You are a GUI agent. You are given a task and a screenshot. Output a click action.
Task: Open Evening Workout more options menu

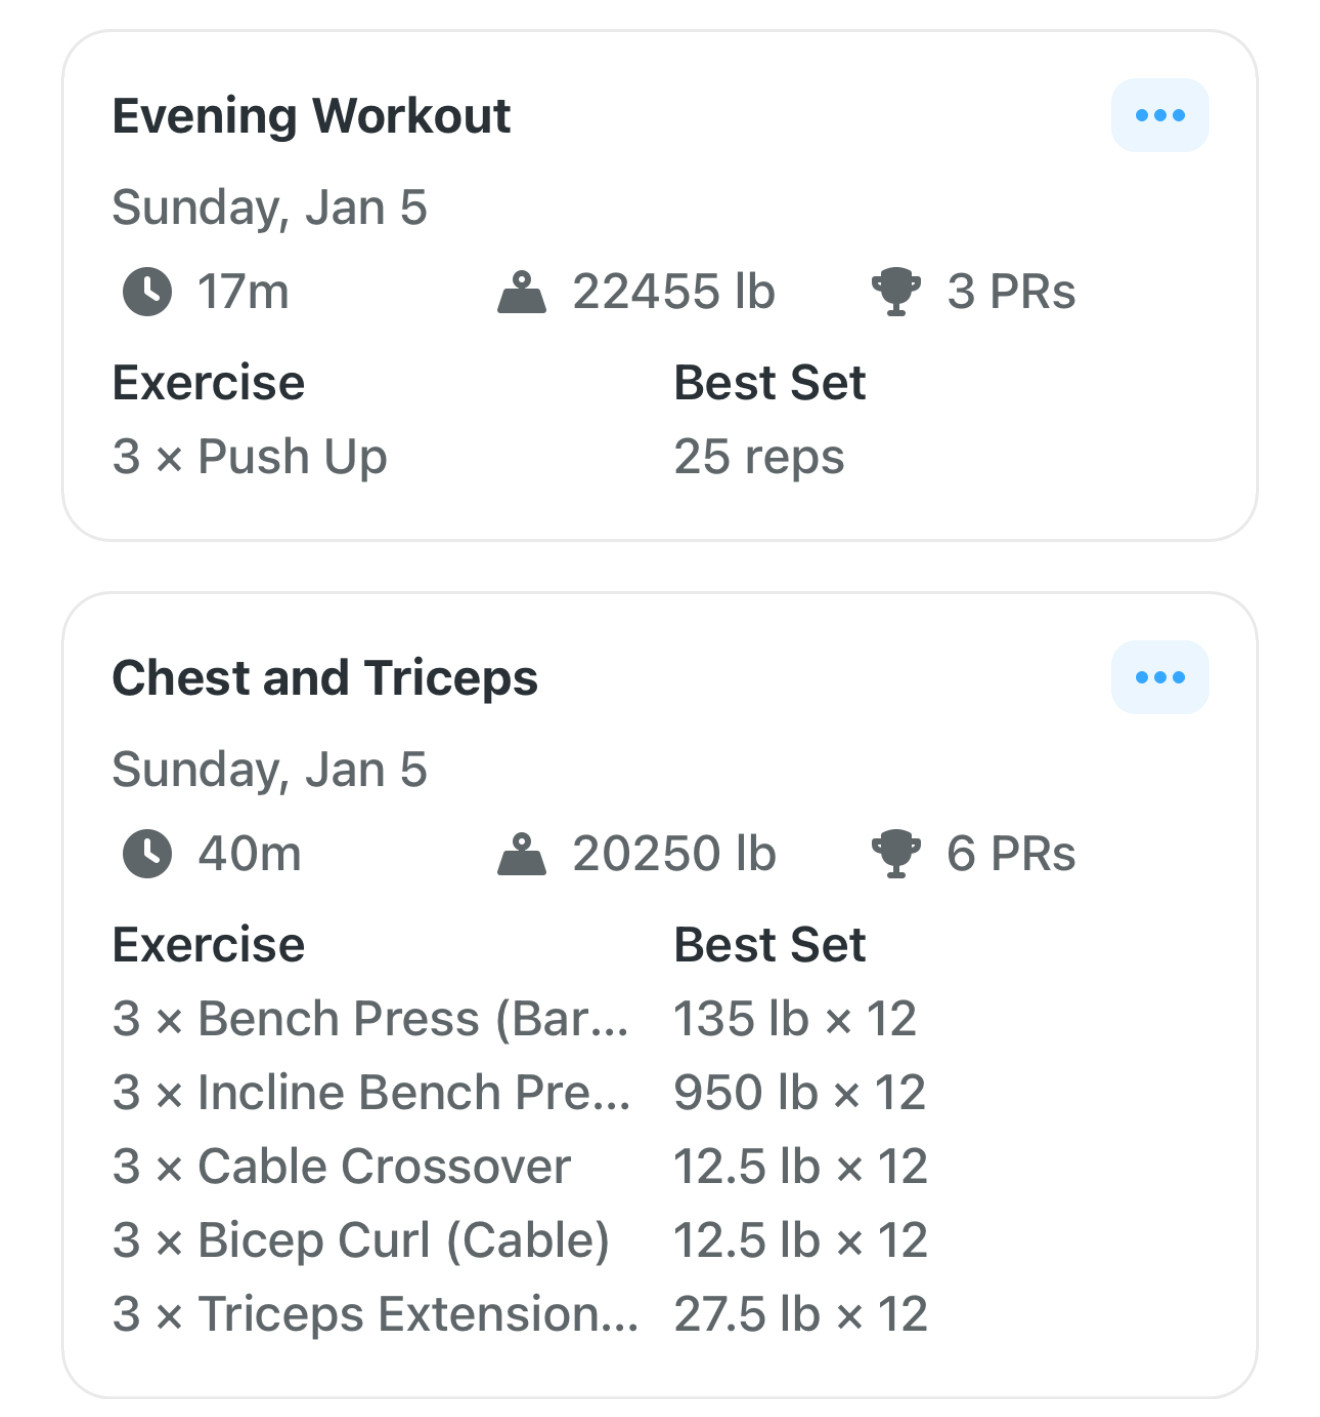[1159, 115]
